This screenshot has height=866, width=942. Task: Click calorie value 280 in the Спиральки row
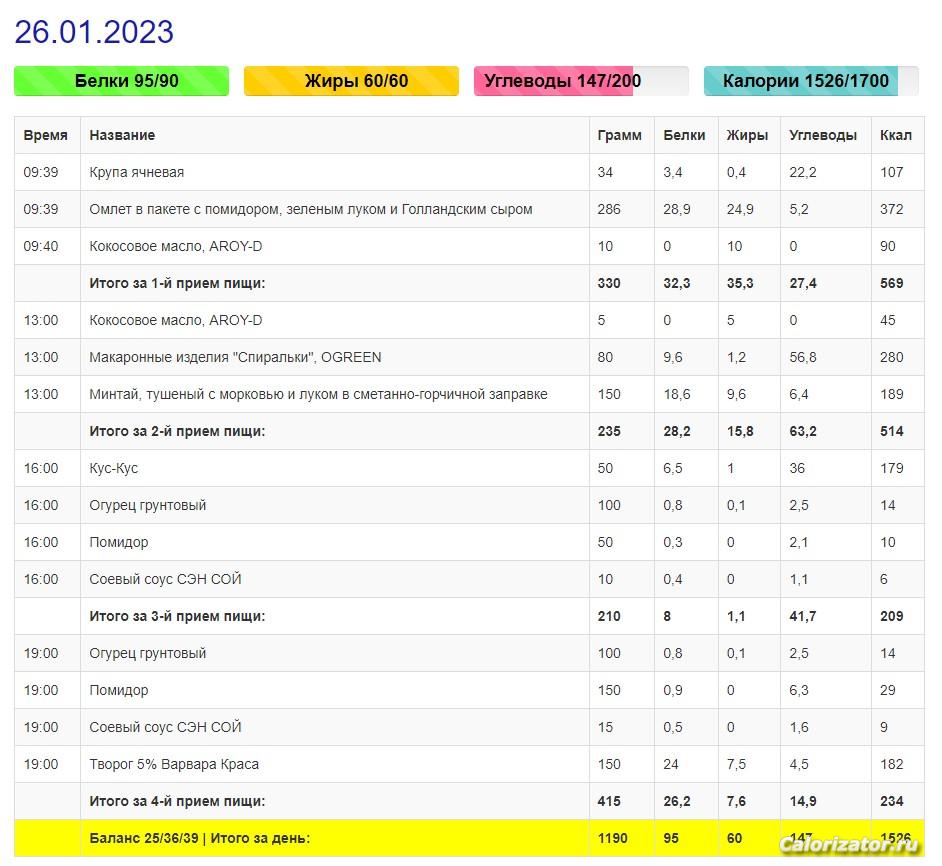pos(892,358)
